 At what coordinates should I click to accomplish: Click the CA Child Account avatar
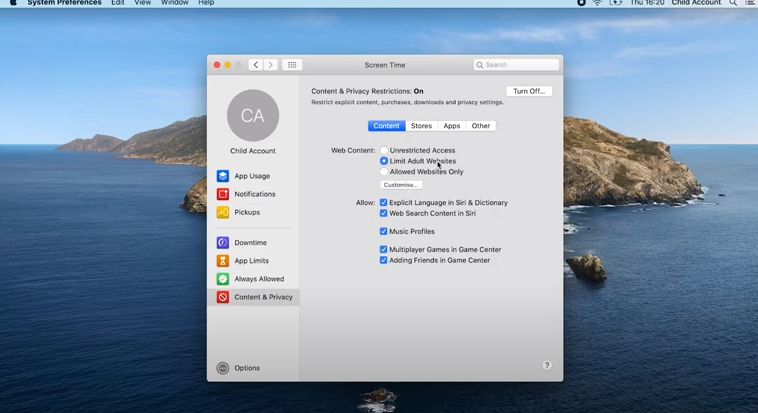(253, 116)
